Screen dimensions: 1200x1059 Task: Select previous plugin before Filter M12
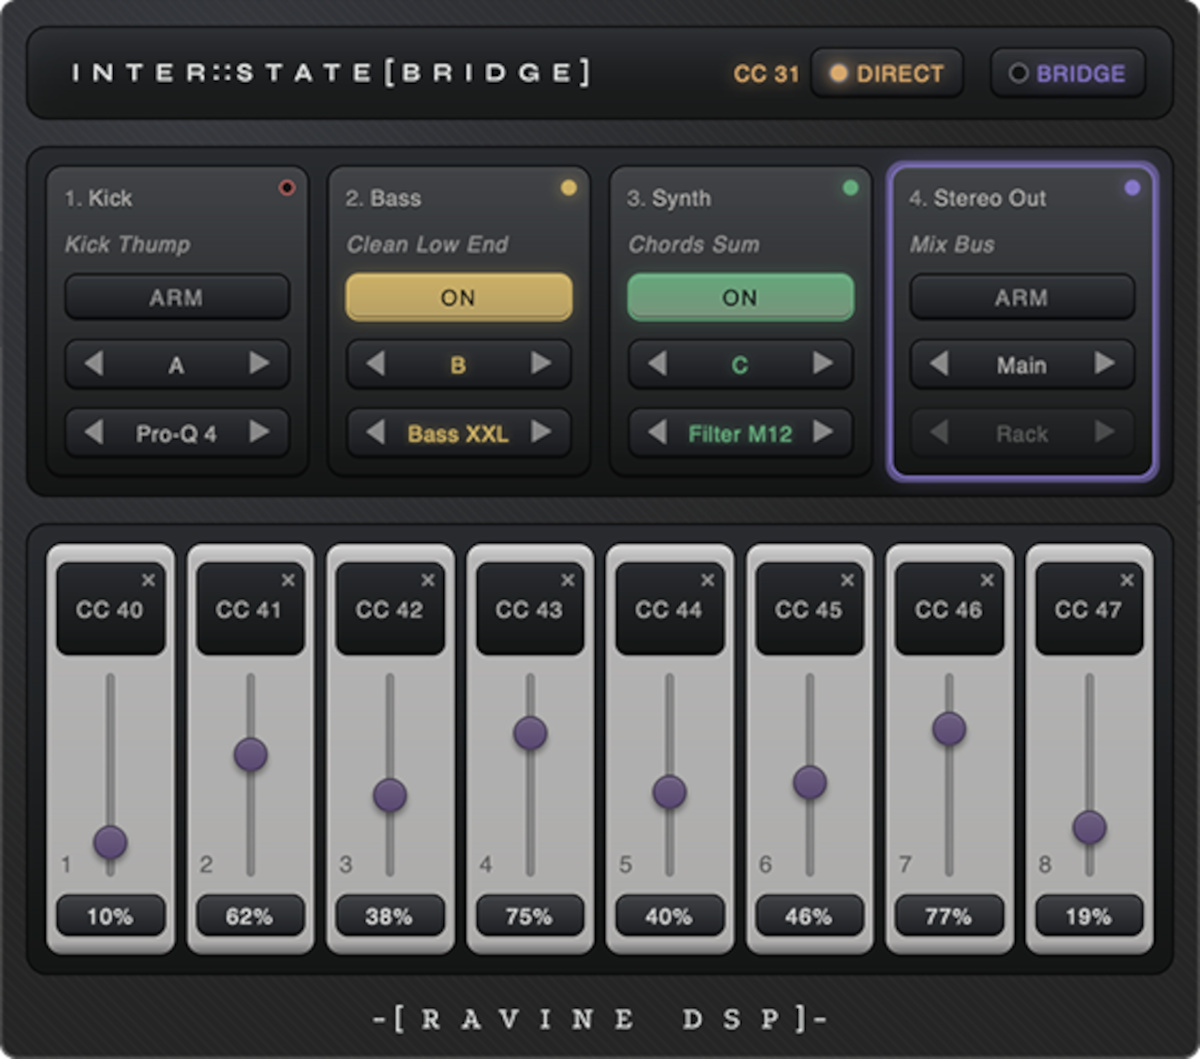[657, 432]
